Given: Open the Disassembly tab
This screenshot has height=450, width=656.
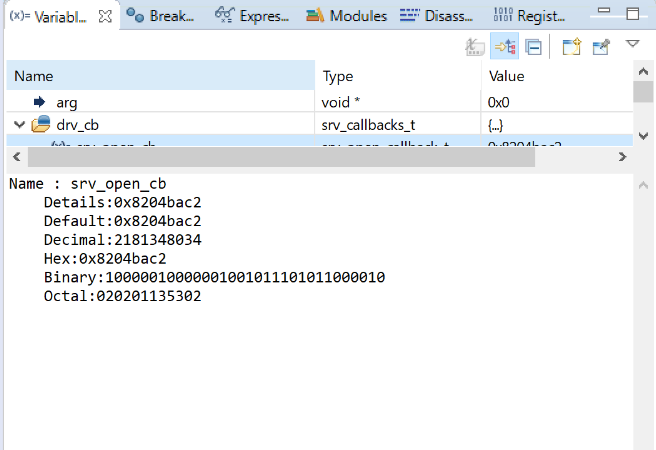Looking at the screenshot, I should (x=436, y=16).
